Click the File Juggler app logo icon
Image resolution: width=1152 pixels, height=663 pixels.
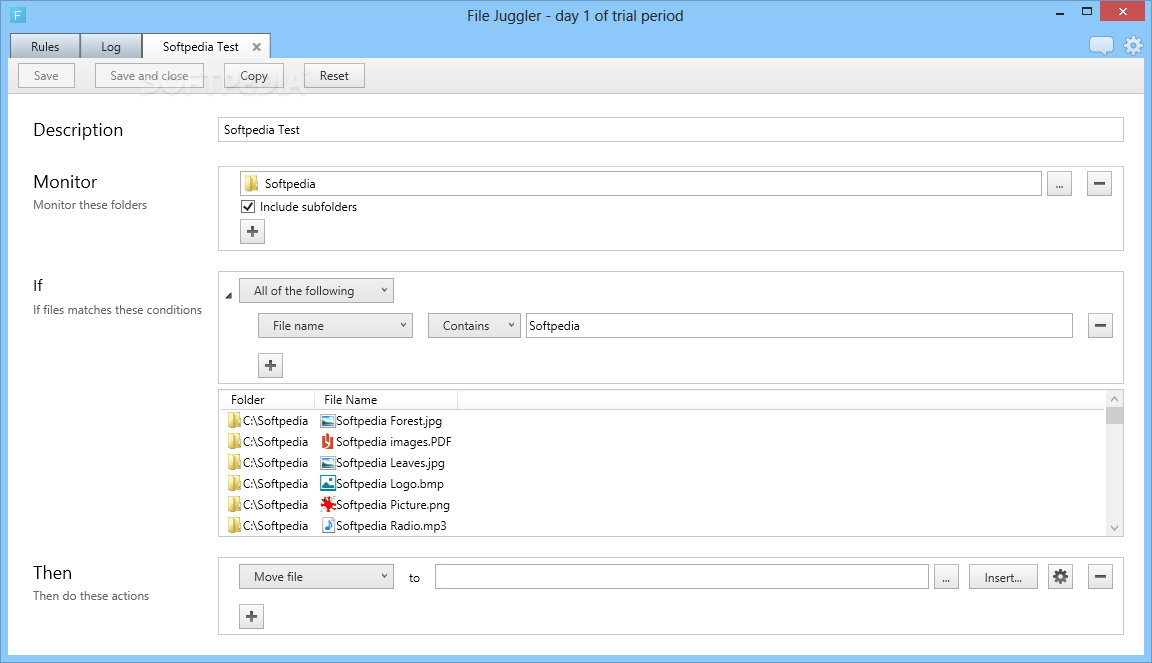[x=18, y=15]
